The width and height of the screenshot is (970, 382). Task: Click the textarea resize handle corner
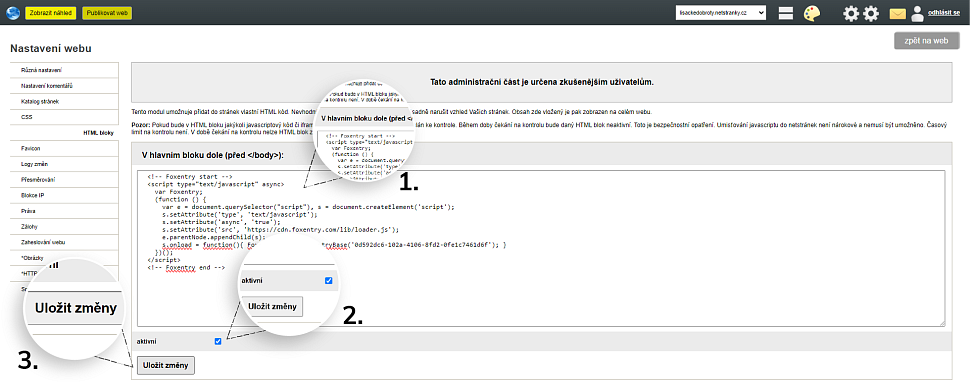tap(942, 323)
